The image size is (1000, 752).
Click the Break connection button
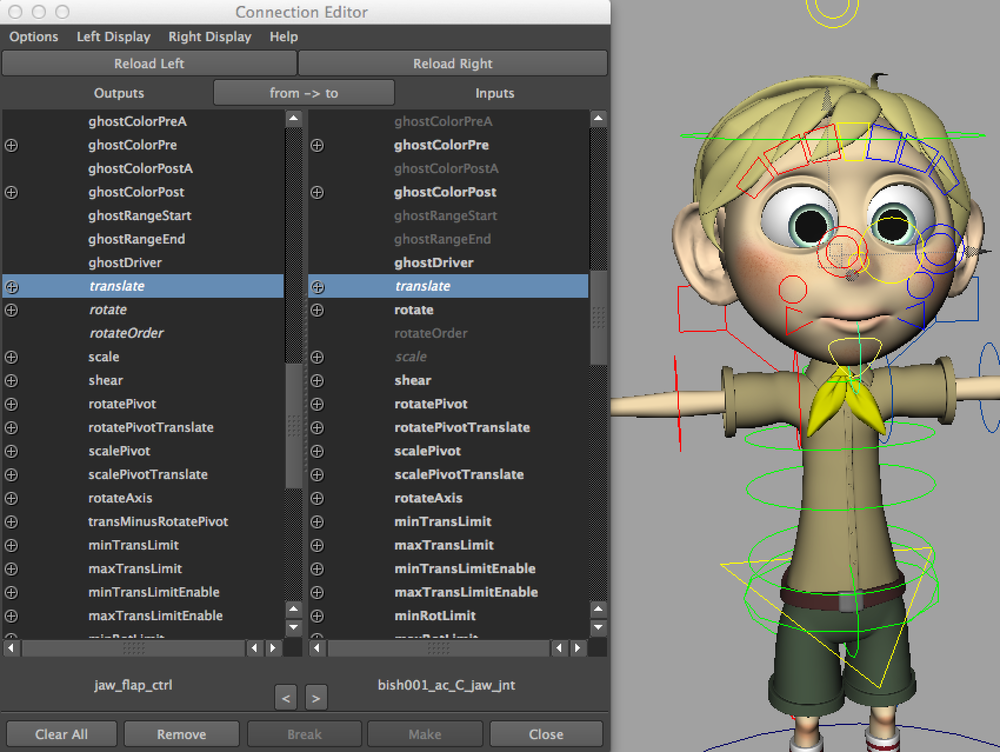304,734
